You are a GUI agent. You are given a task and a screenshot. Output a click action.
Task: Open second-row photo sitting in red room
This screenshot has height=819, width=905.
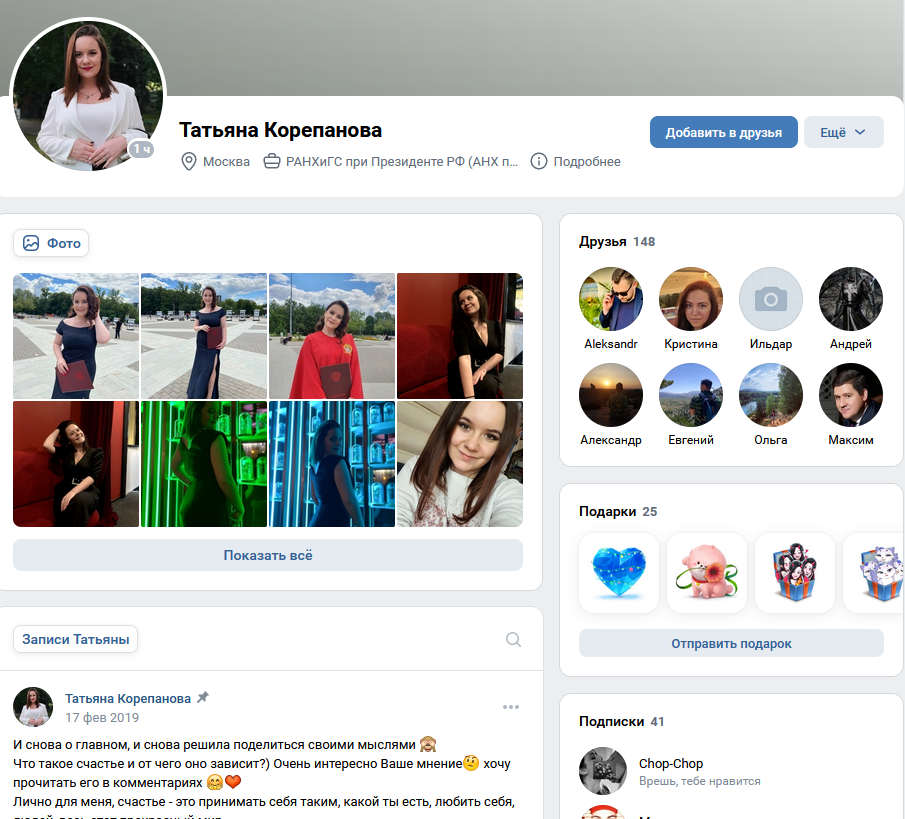[x=76, y=464]
